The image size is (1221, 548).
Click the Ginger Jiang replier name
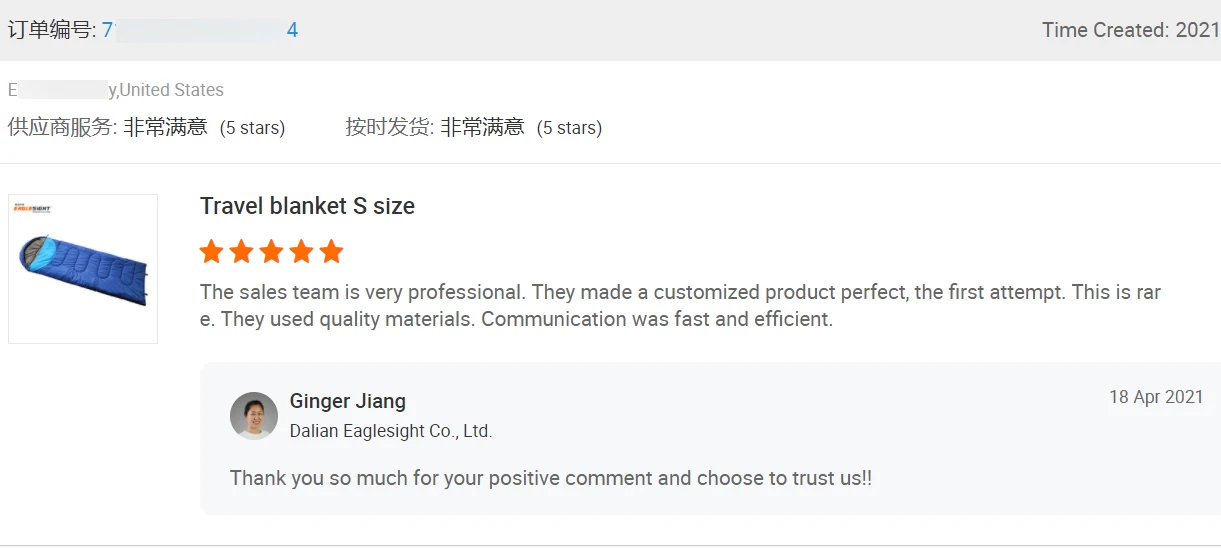pyautogui.click(x=348, y=401)
